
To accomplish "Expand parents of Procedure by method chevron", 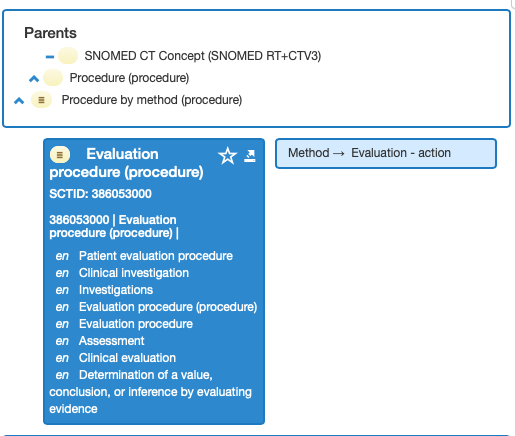I will click(19, 101).
